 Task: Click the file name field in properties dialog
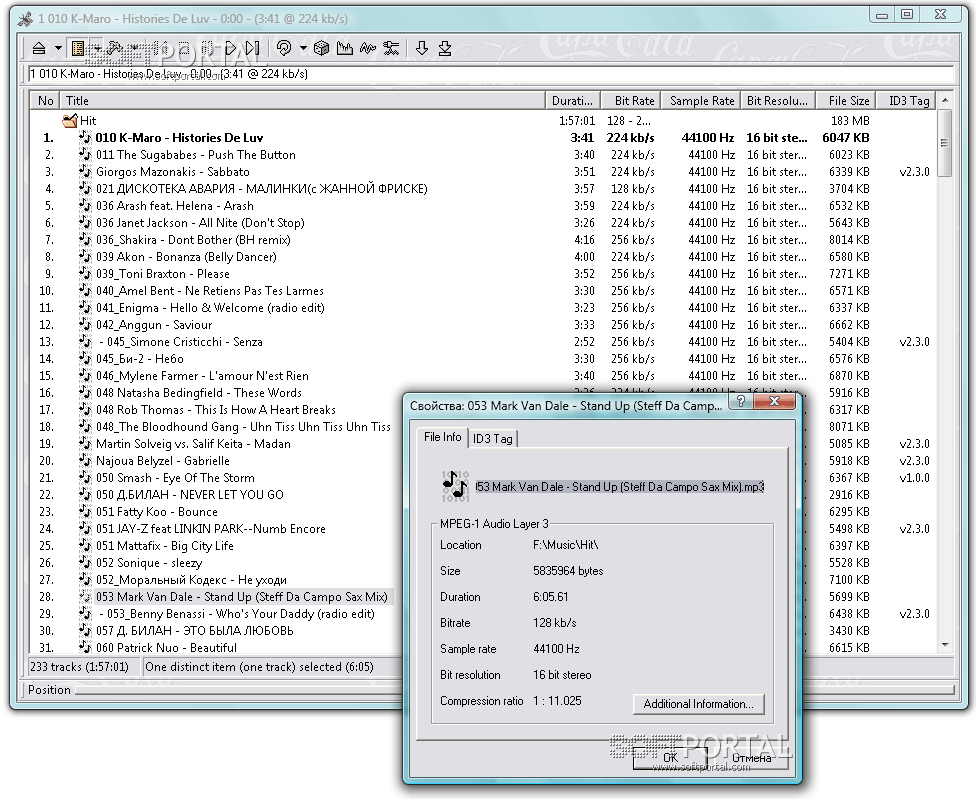point(620,487)
